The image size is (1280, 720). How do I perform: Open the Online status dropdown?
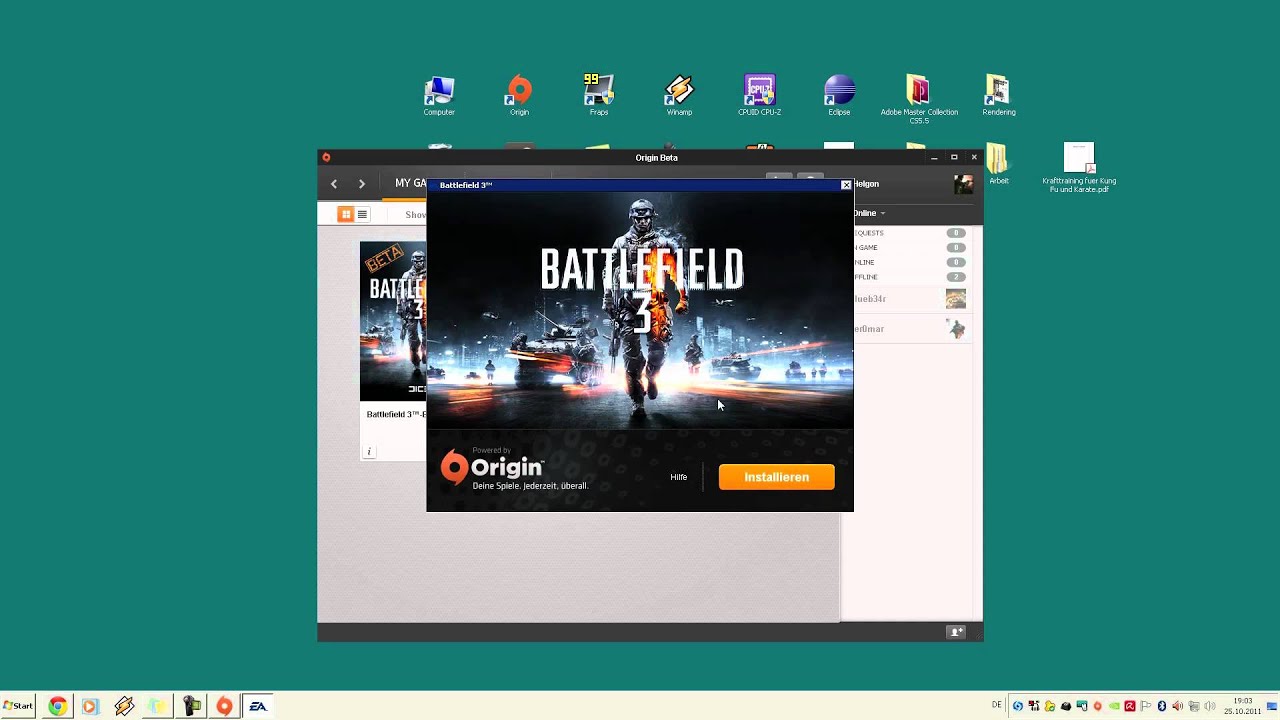[869, 213]
